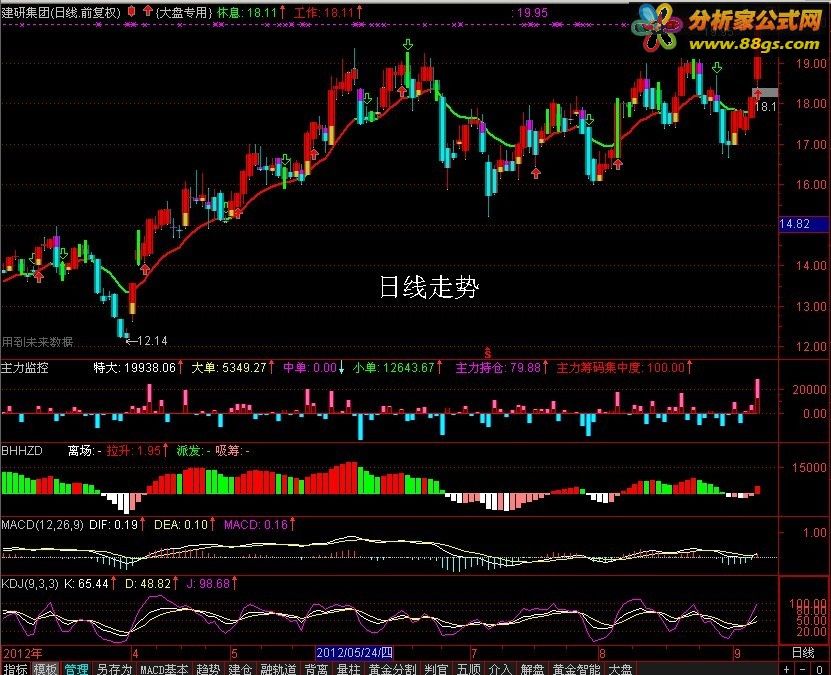Apply the 黄金分割 template

392,669
